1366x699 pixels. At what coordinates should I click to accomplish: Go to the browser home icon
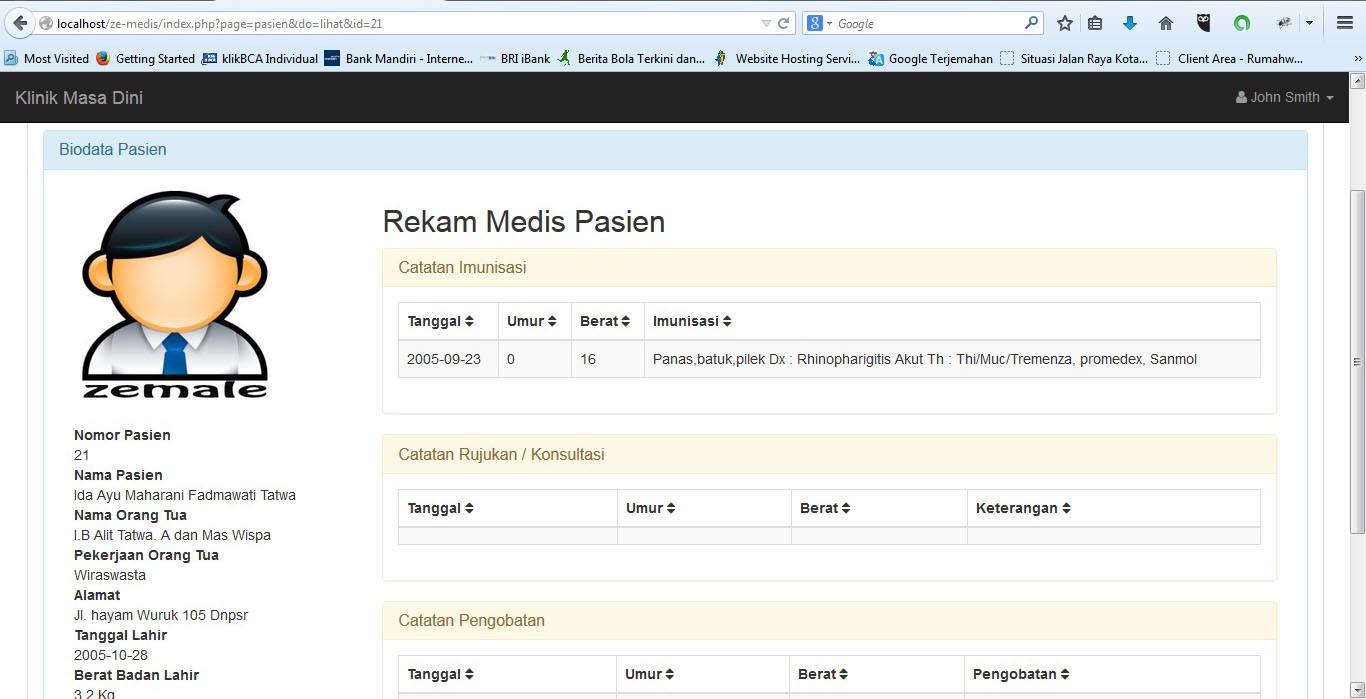1165,23
